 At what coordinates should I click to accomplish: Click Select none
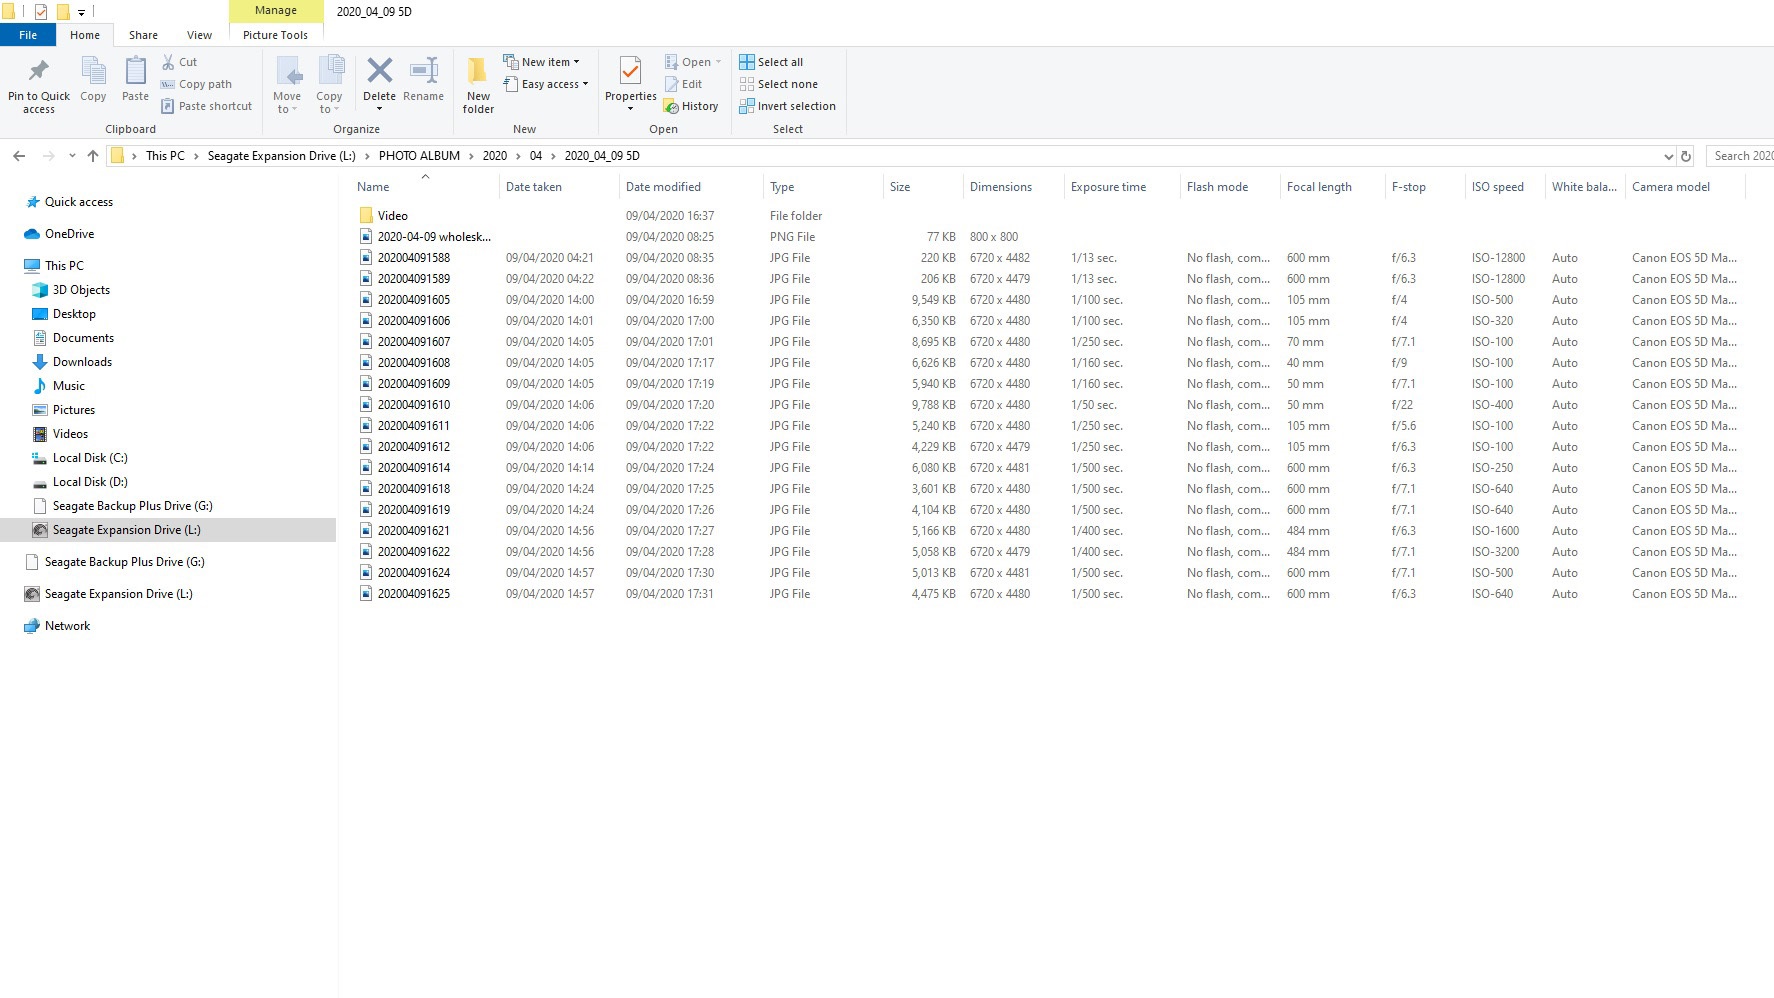pyautogui.click(x=779, y=84)
